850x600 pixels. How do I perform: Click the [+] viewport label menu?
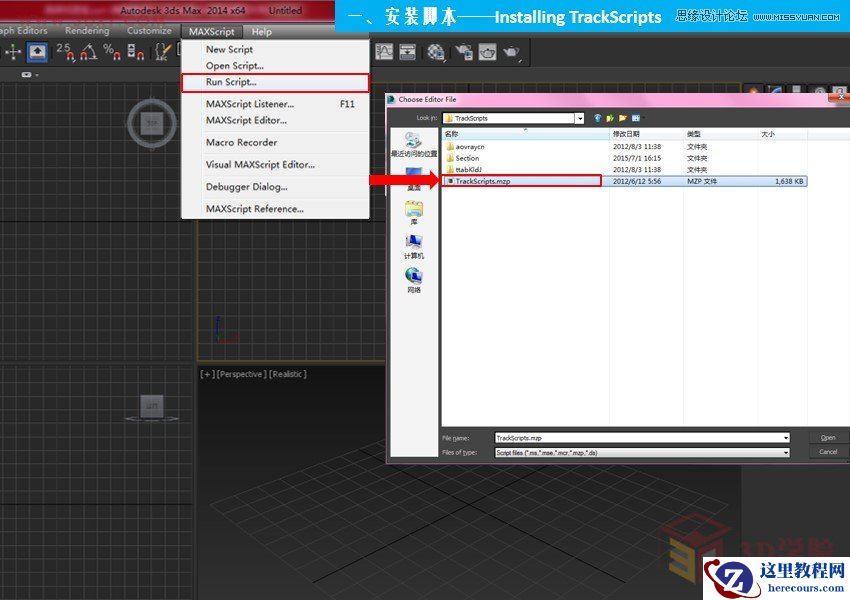[207, 374]
